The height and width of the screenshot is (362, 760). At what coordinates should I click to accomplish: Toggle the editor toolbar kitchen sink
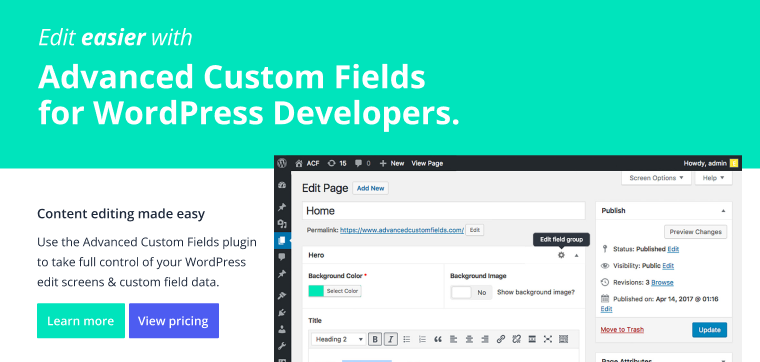563,339
